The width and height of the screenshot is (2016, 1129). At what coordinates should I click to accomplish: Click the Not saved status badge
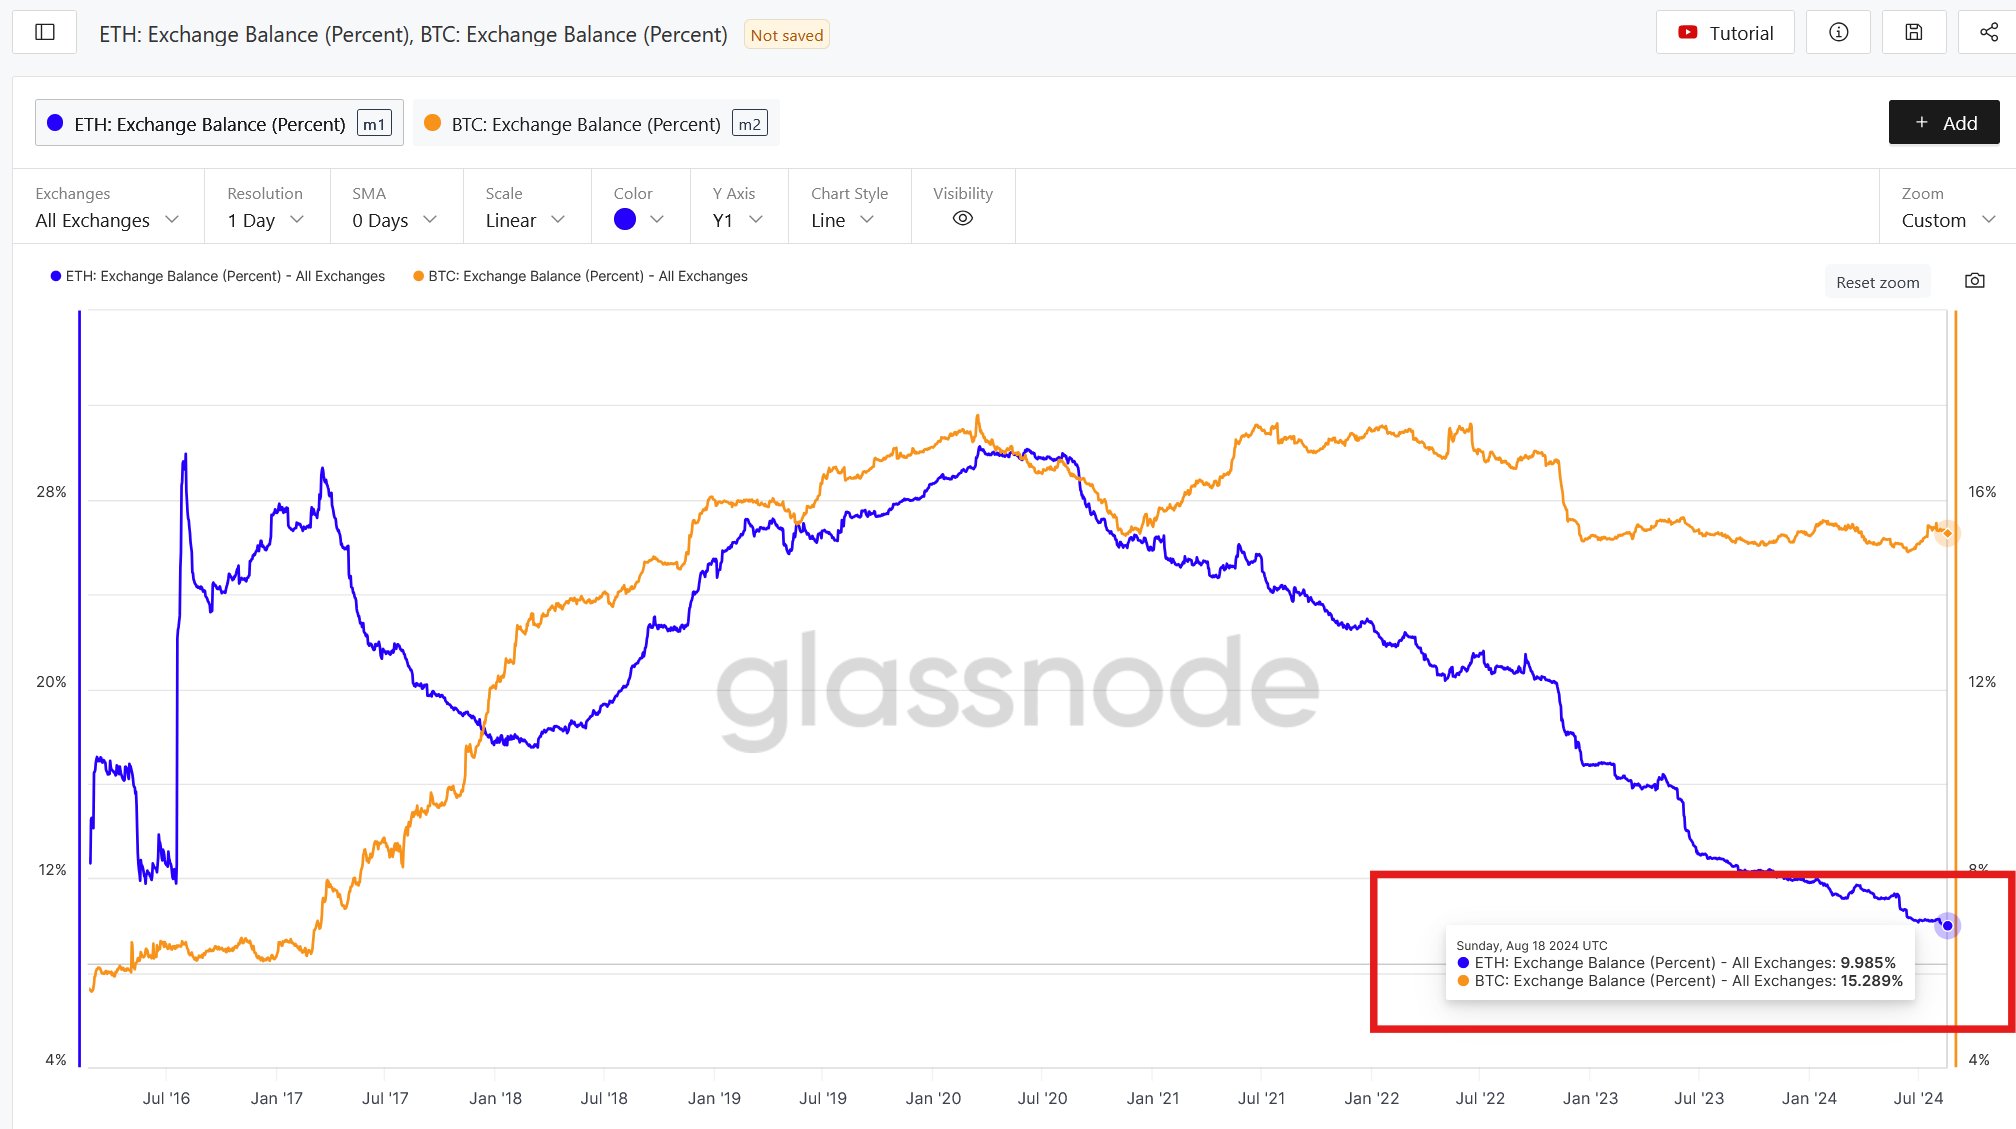tap(786, 34)
